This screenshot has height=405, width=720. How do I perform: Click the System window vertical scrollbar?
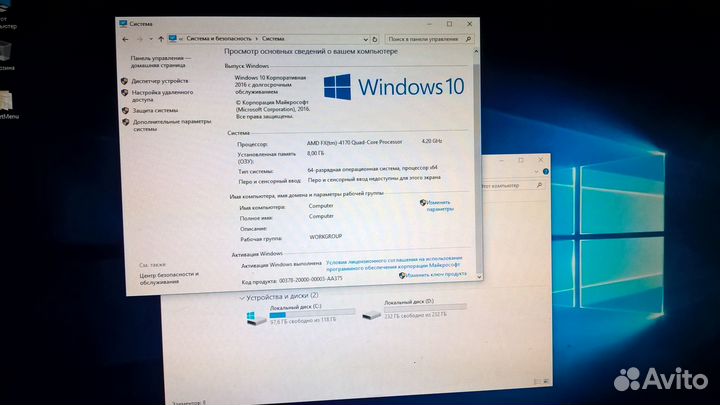tap(477, 163)
